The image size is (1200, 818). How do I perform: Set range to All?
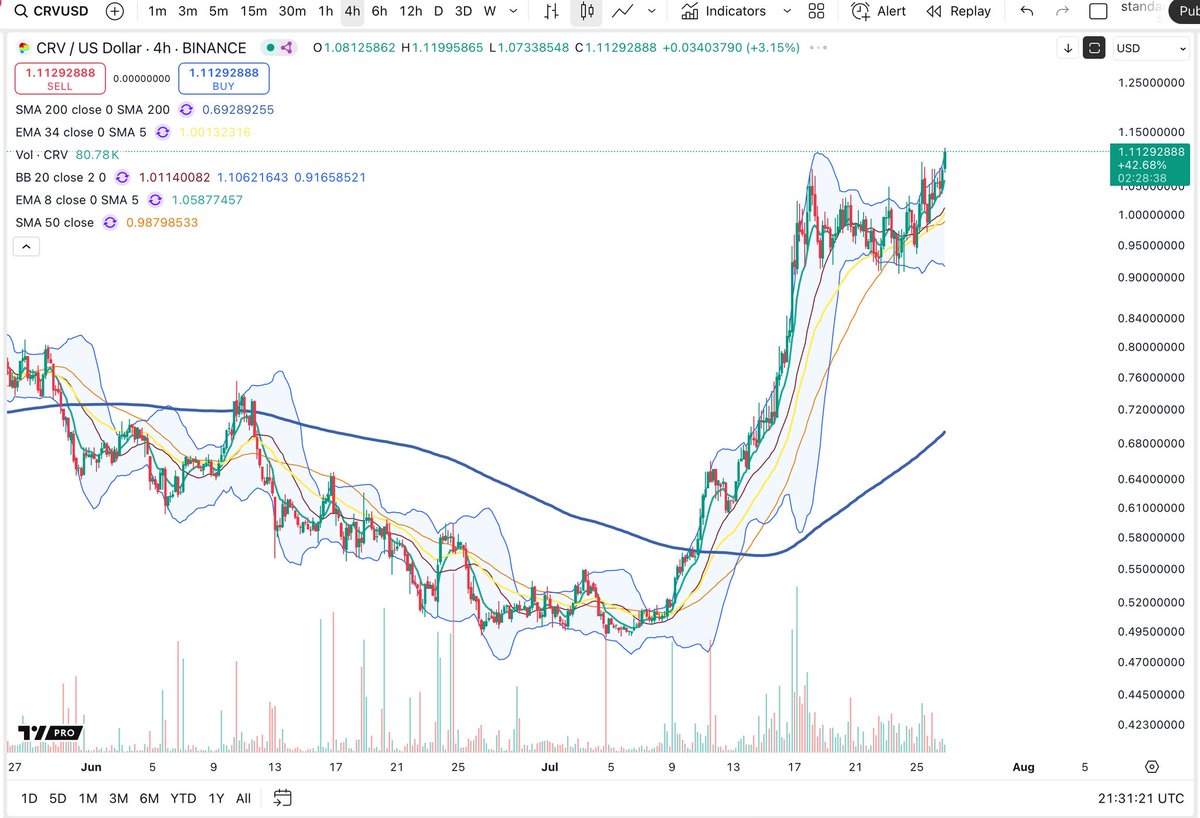pos(243,797)
